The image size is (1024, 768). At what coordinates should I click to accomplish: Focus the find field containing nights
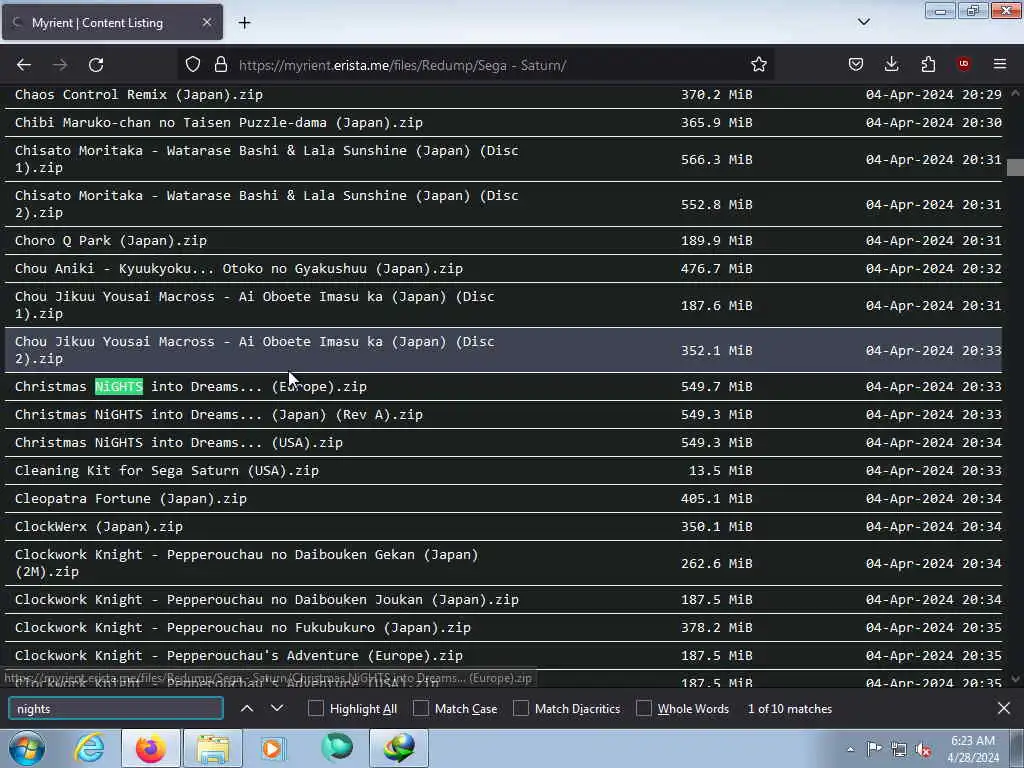[x=116, y=709]
